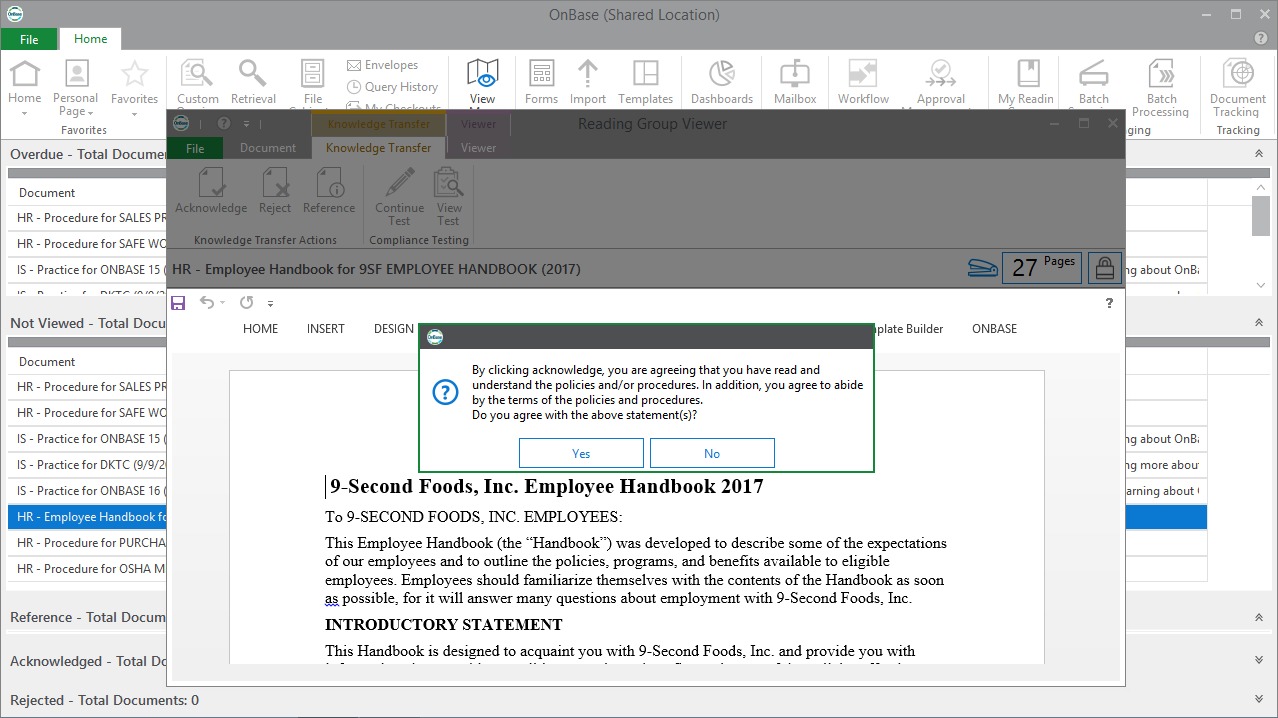Click the Acknowledge icon in Knowledge Transfer Actions

click(x=211, y=190)
